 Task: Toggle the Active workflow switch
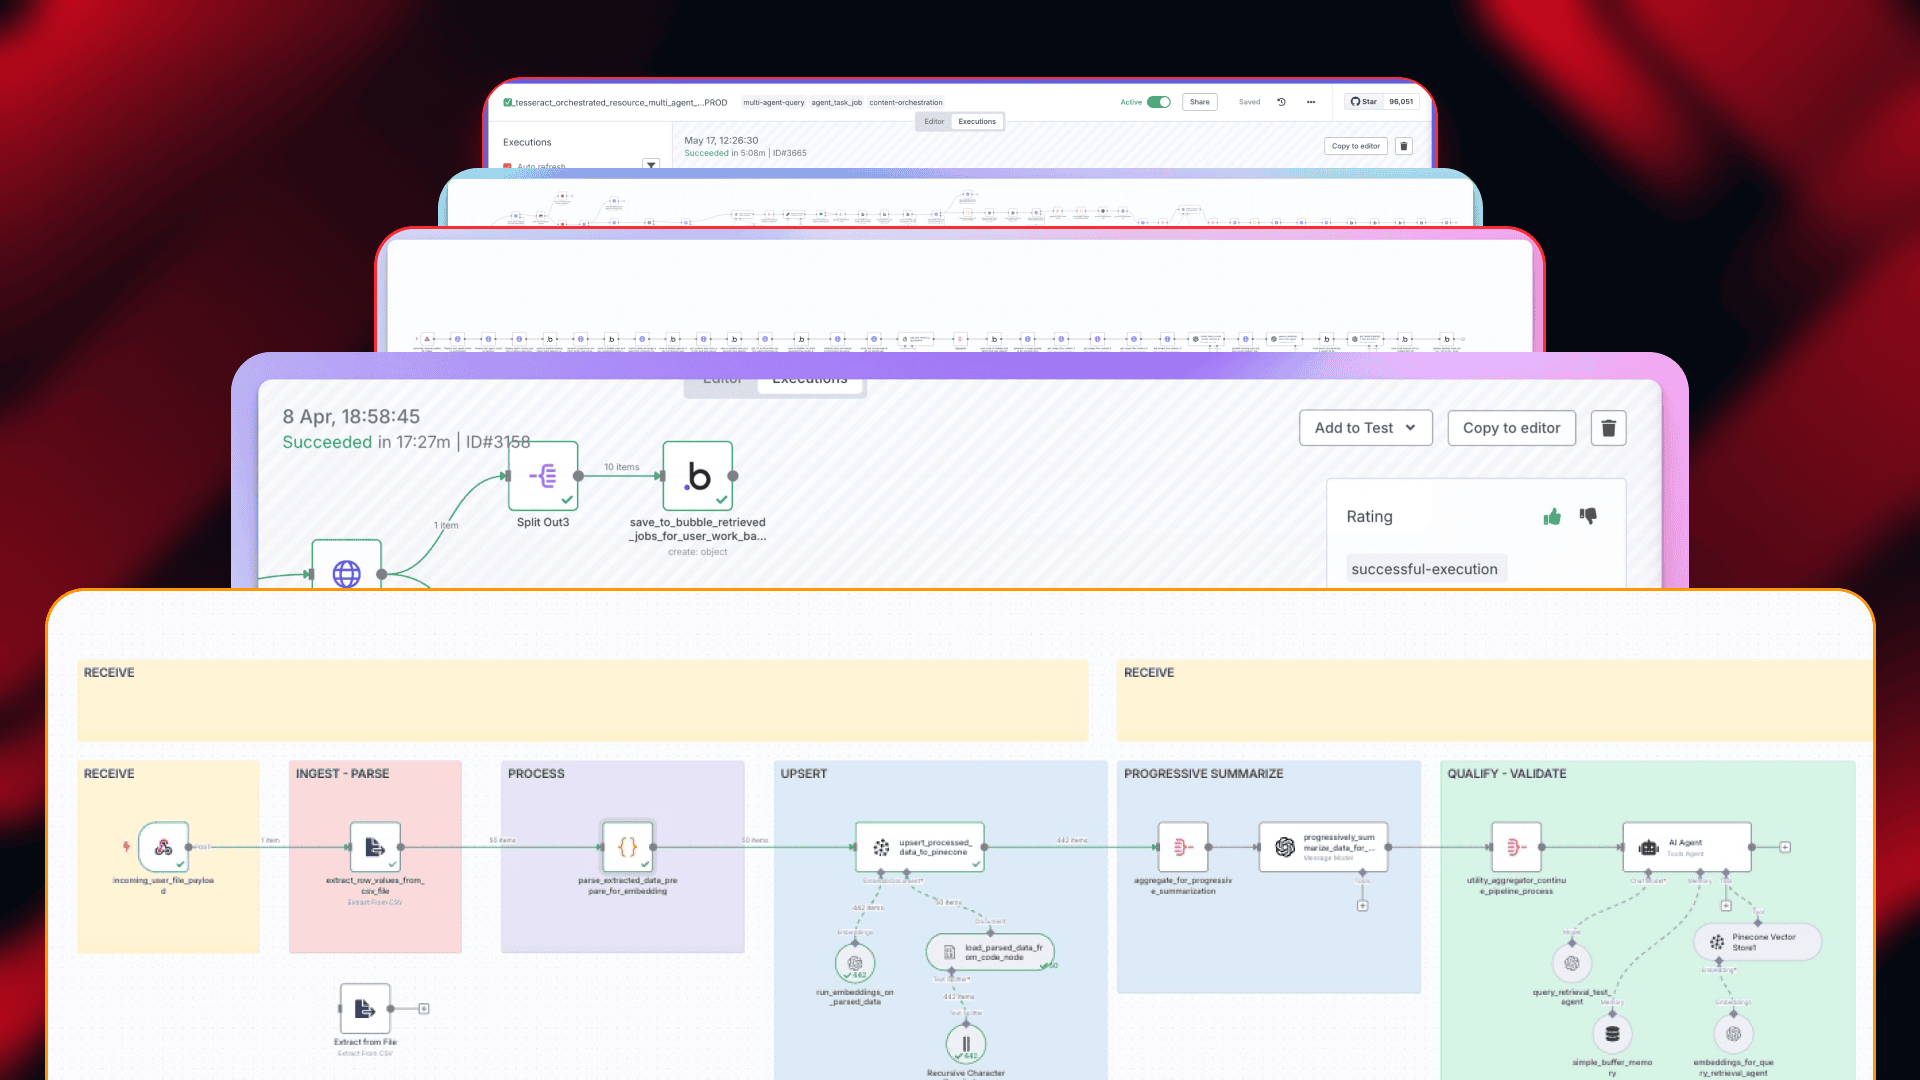(1159, 102)
